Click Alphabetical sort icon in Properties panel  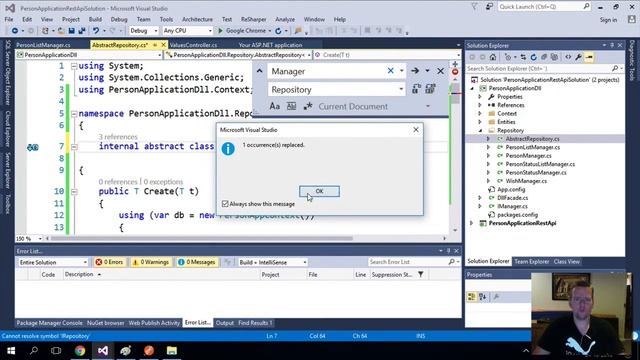coord(482,297)
